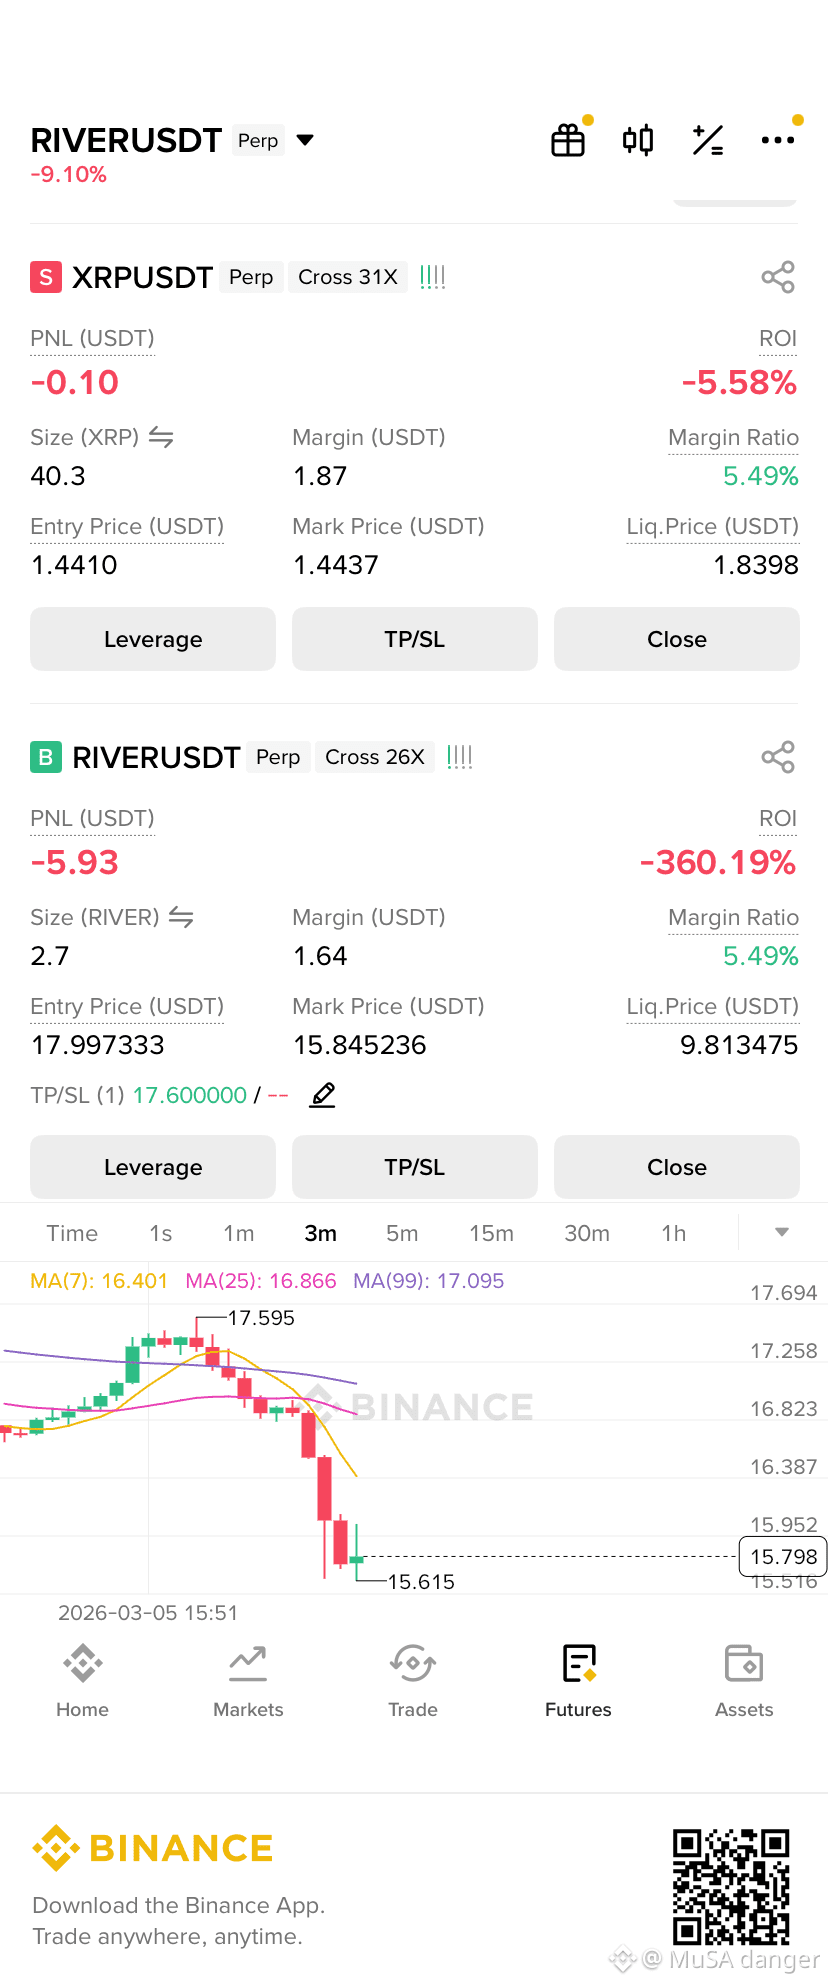Open the percentage calculator icon

coord(708,140)
